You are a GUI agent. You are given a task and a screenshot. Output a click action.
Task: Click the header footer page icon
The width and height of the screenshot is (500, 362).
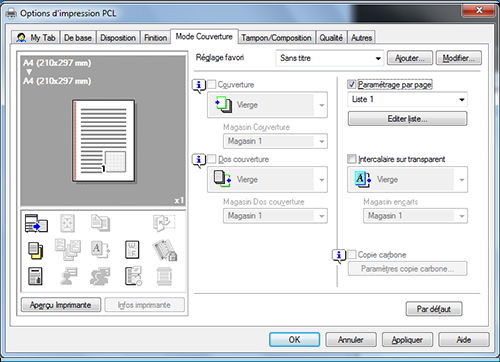35,276
